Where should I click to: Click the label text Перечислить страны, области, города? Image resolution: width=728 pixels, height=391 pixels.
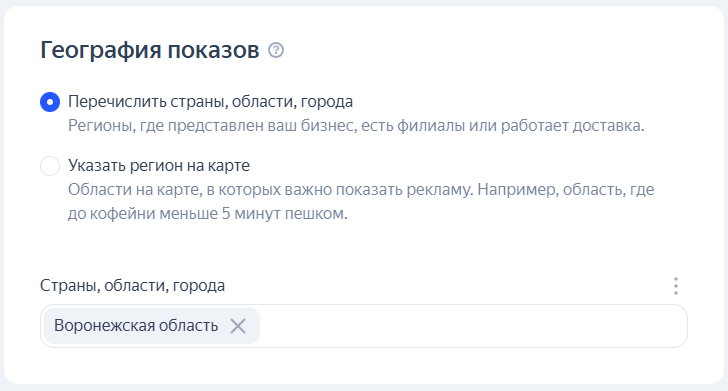point(210,101)
